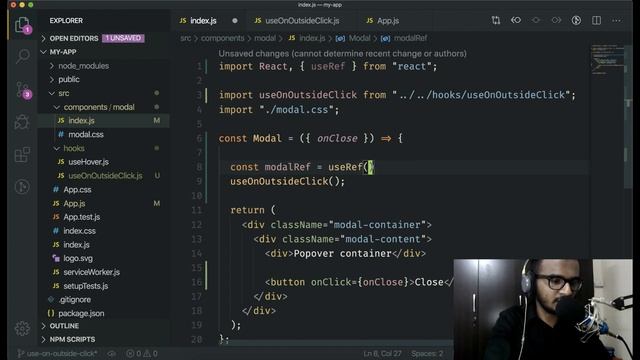Screen dimensions: 640x360
Task: Open serviceWorker.js in the explorer
Action: [x=91, y=272]
